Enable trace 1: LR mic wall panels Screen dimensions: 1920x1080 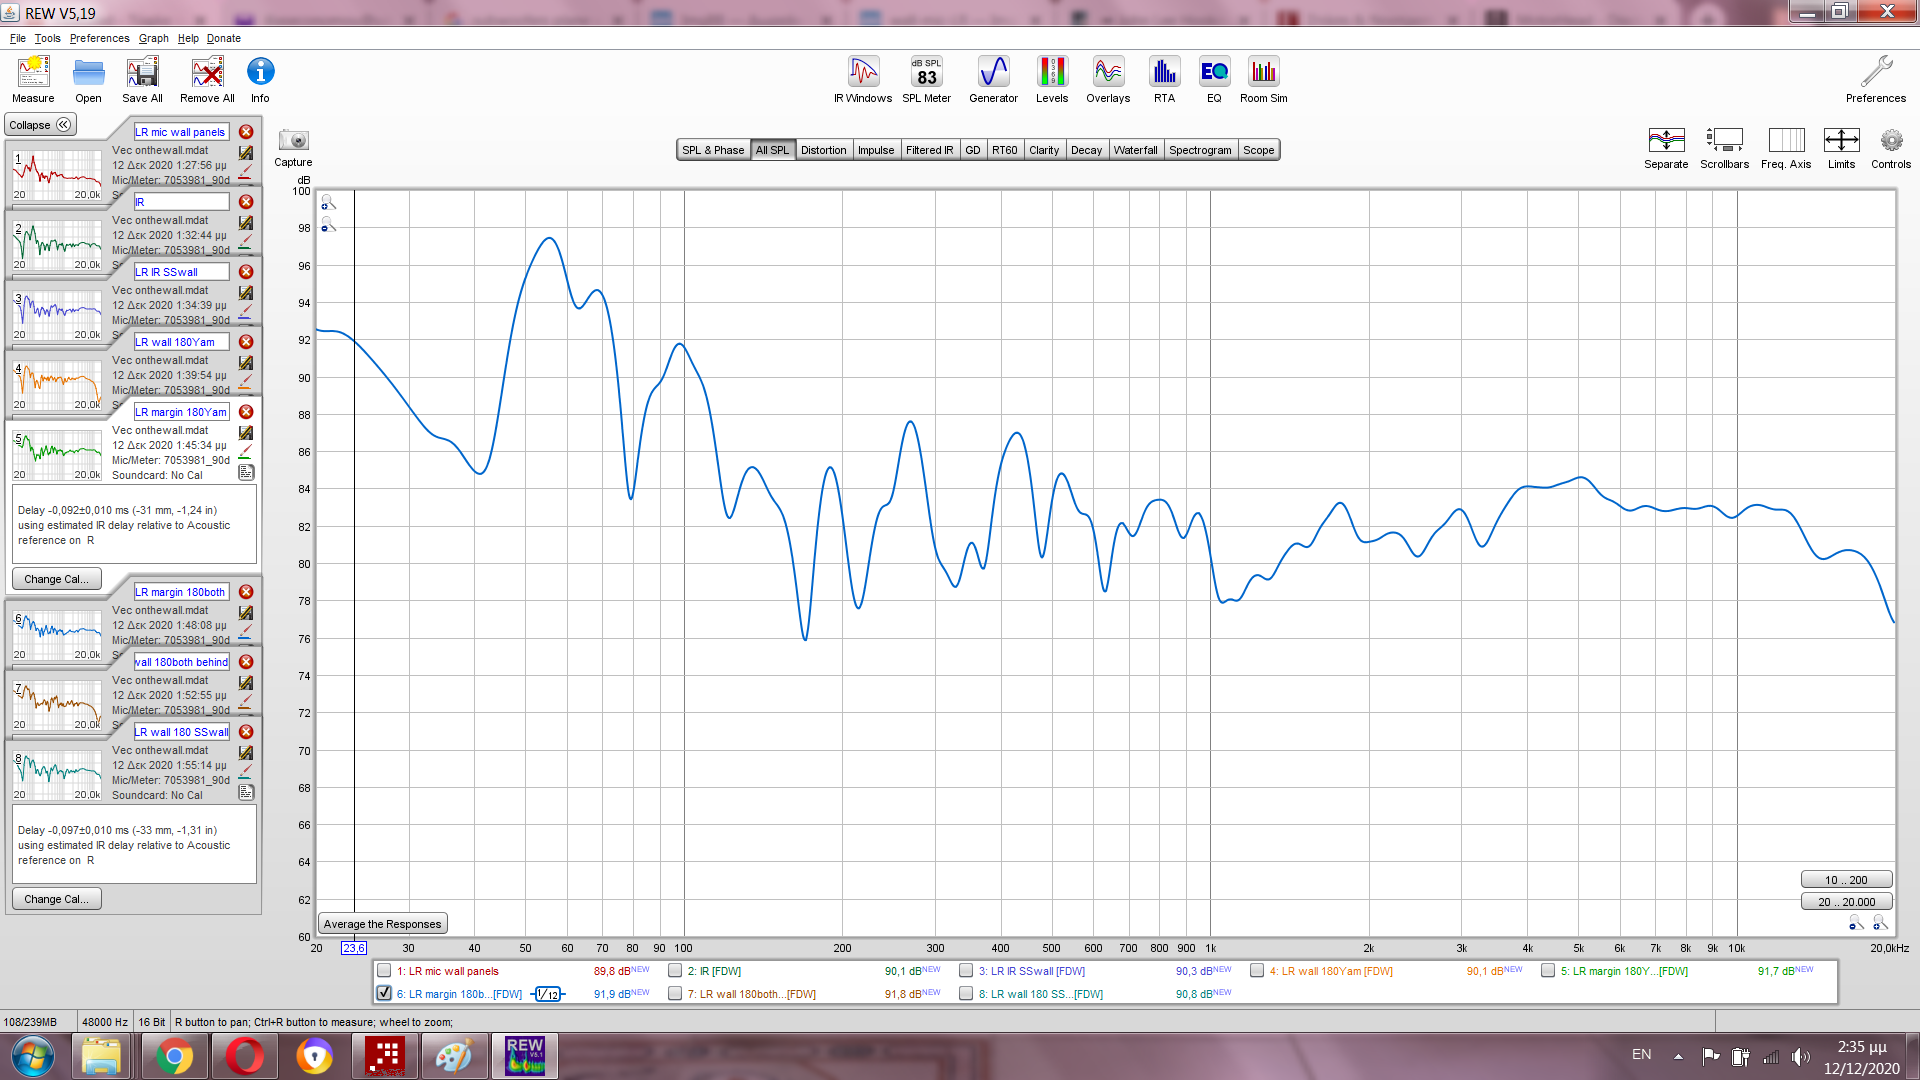384,970
